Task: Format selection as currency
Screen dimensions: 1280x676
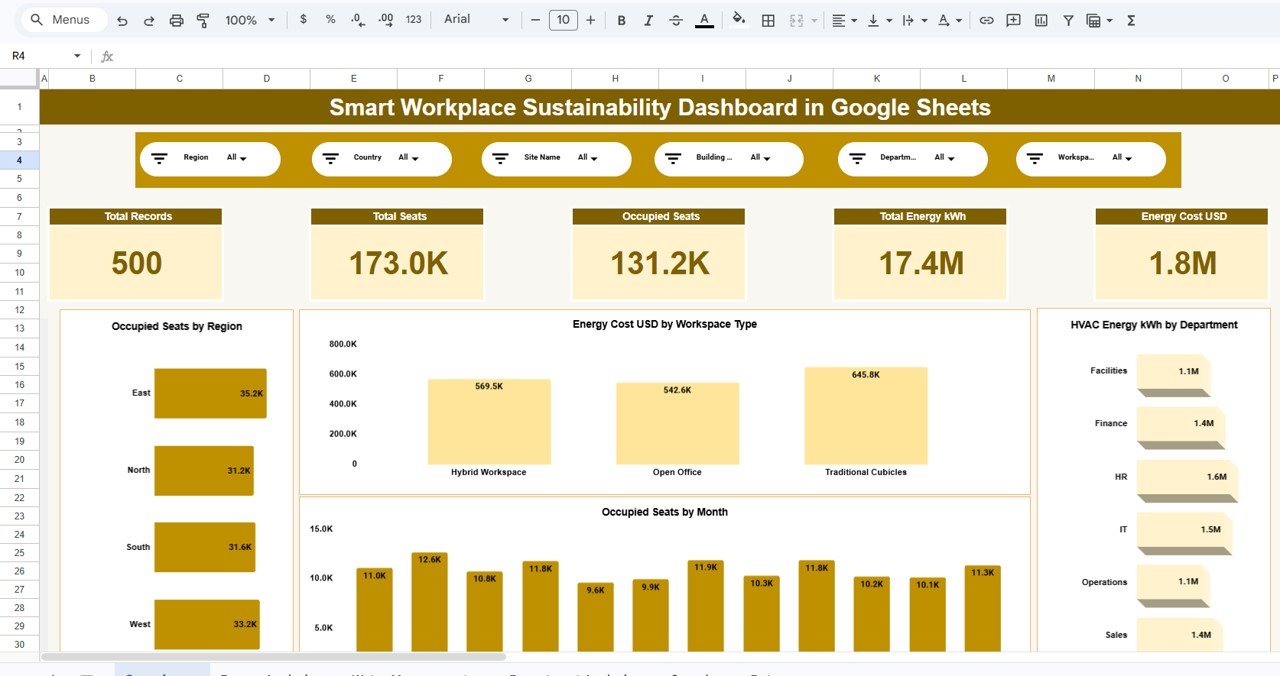Action: [303, 19]
